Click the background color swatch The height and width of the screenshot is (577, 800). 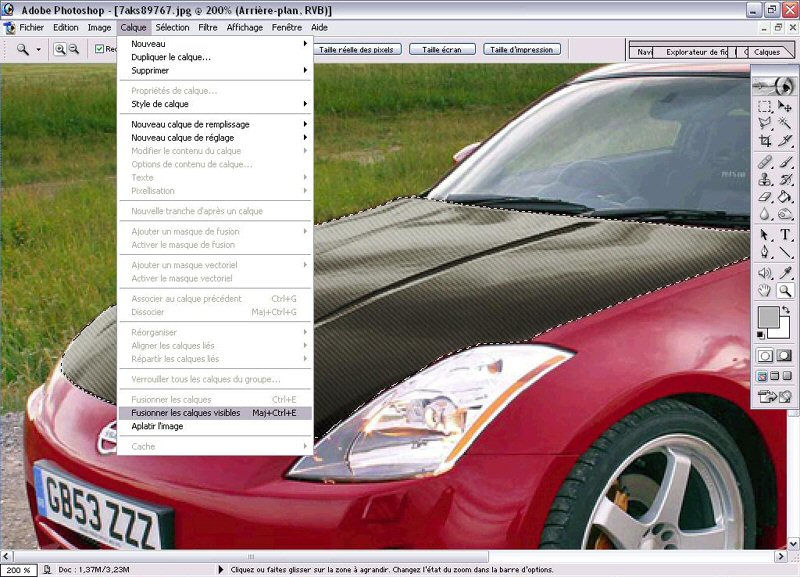pyautogui.click(x=783, y=332)
